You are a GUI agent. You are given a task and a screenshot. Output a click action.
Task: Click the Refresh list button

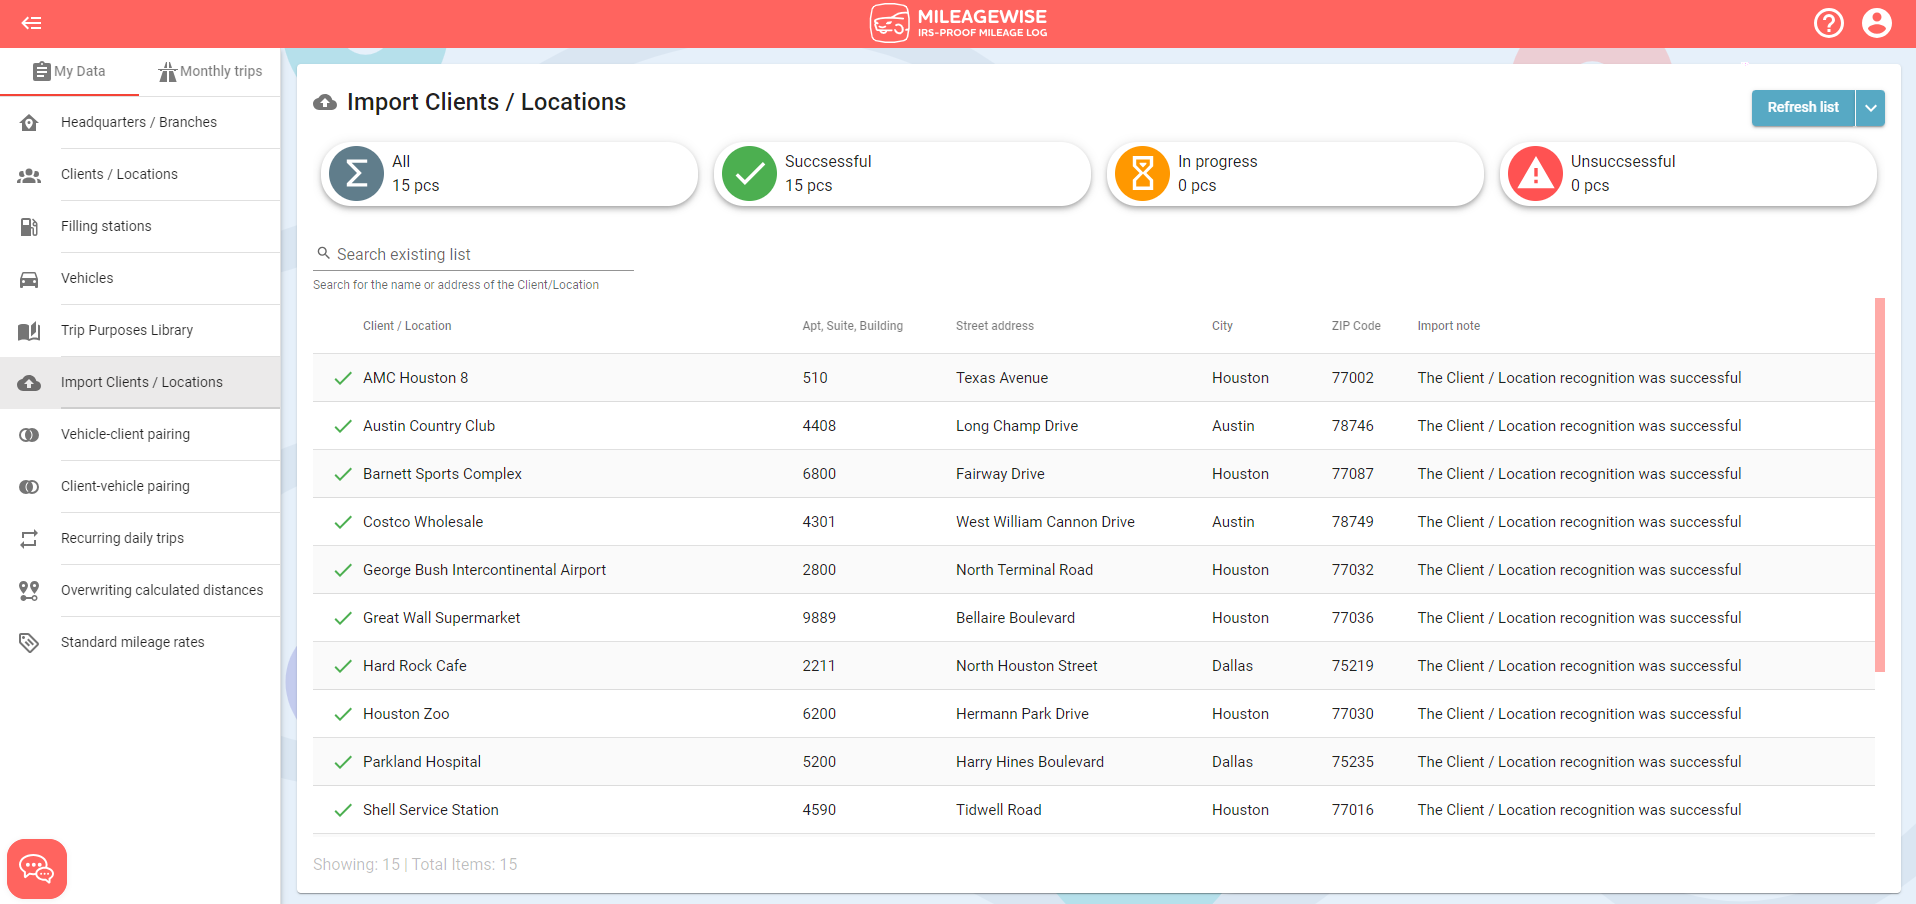tap(1803, 107)
